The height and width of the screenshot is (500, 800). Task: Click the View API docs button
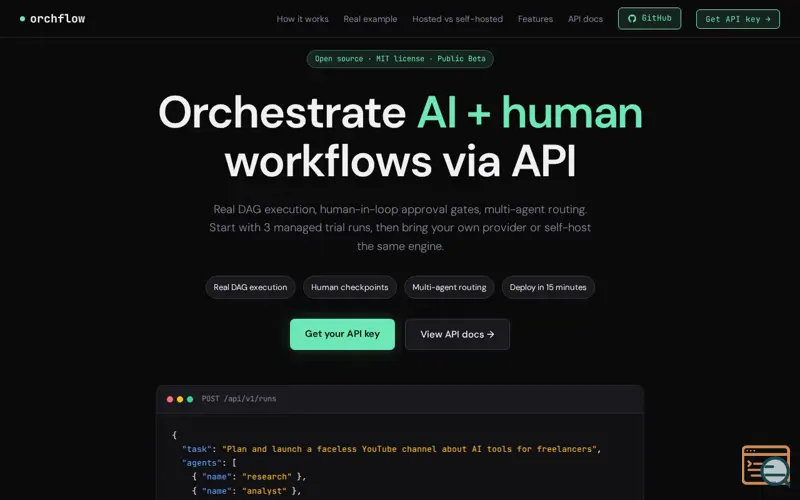click(457, 334)
